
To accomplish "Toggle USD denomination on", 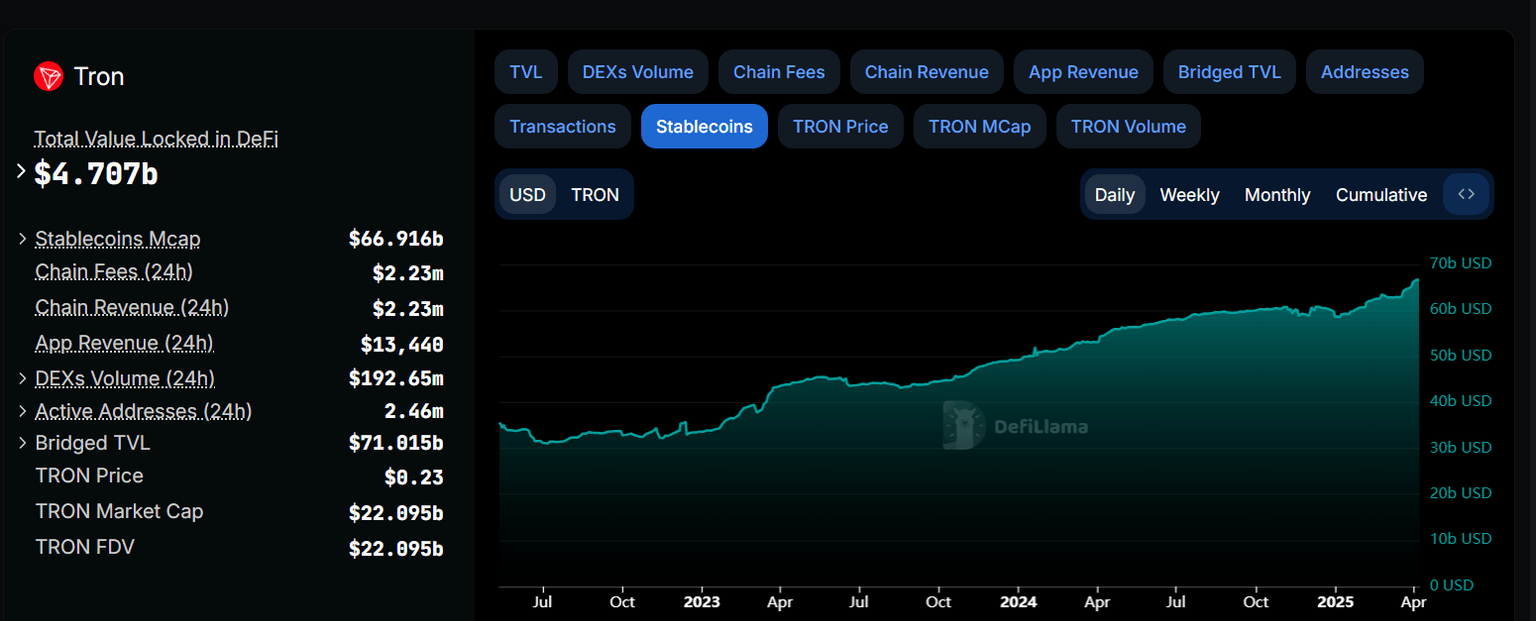I will click(x=527, y=194).
